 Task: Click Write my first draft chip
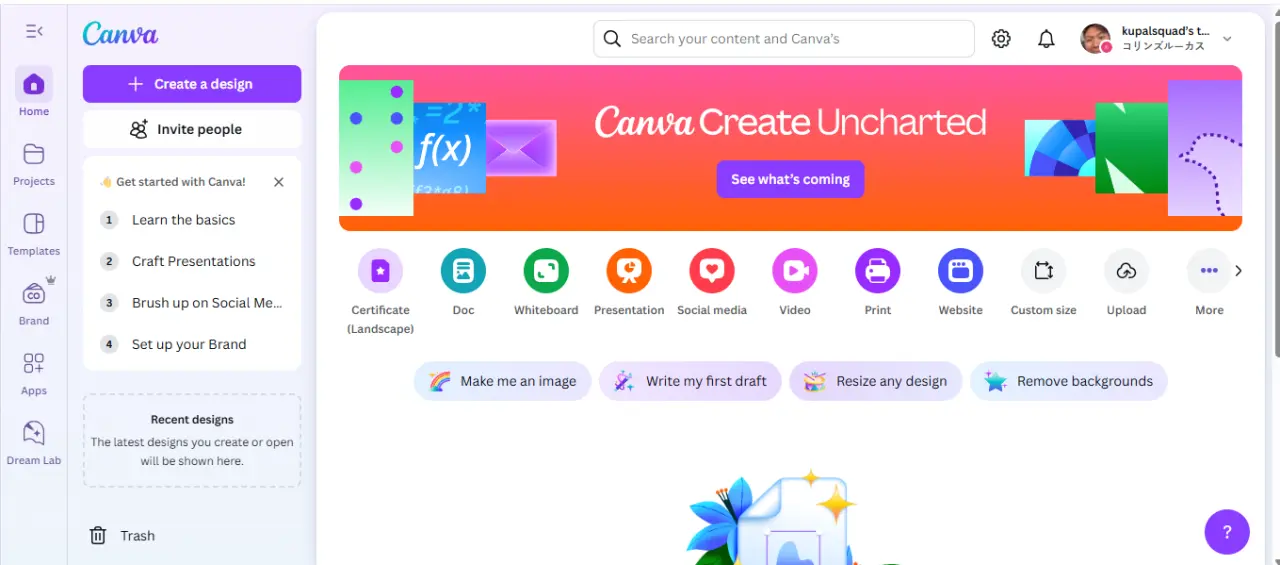(690, 381)
